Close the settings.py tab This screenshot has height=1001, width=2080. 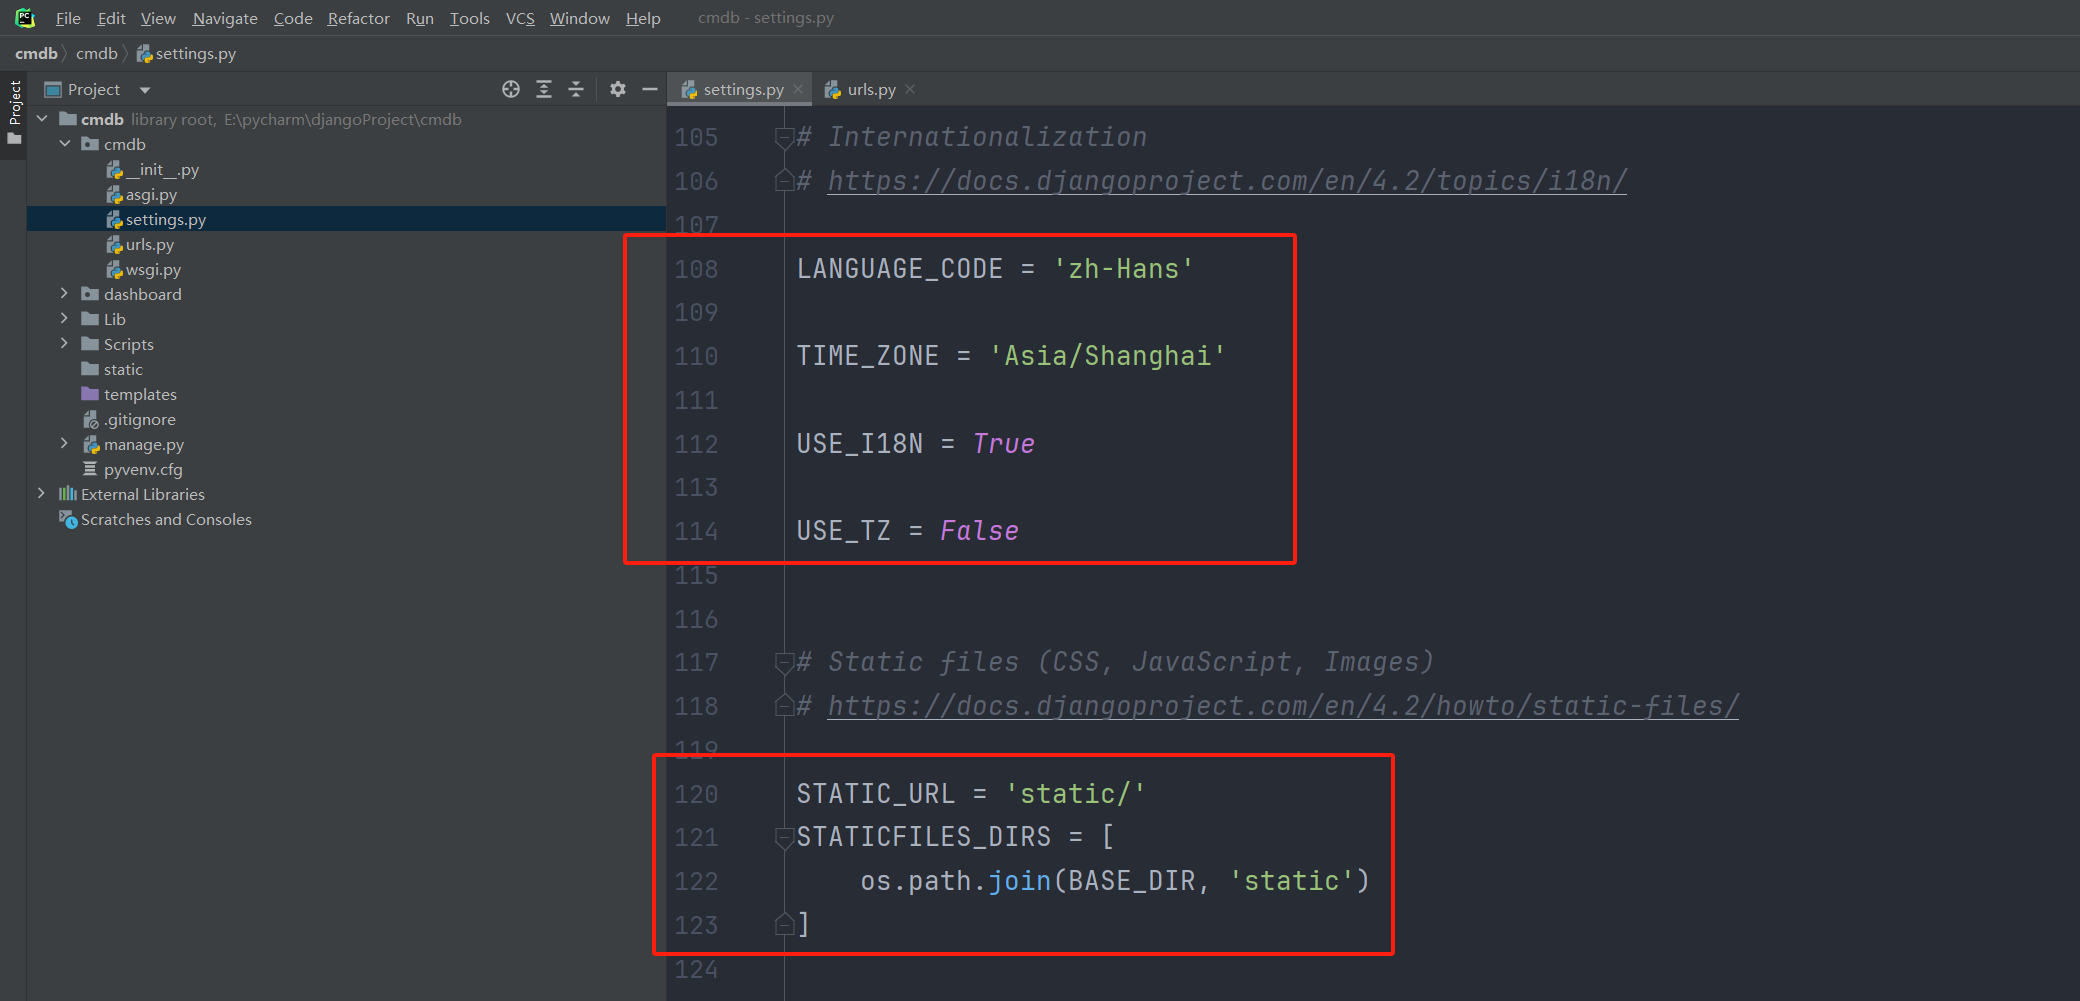798,89
